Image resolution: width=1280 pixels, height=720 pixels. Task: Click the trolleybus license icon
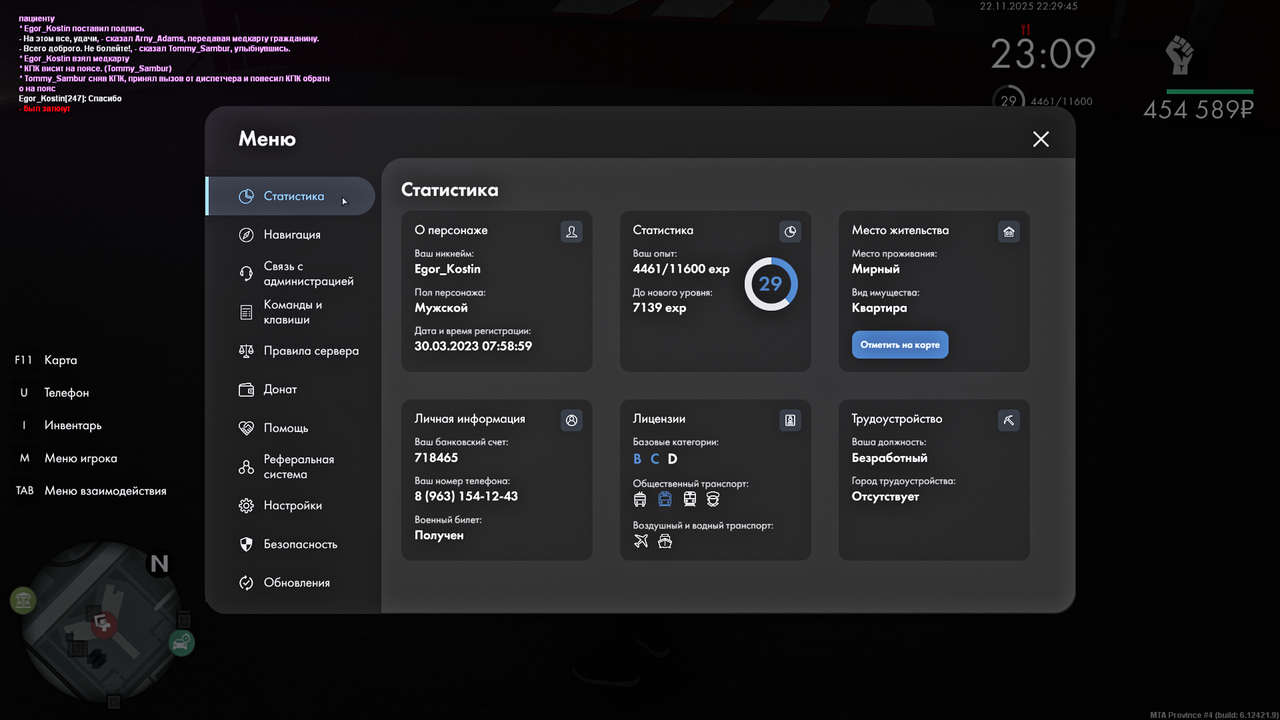point(641,499)
